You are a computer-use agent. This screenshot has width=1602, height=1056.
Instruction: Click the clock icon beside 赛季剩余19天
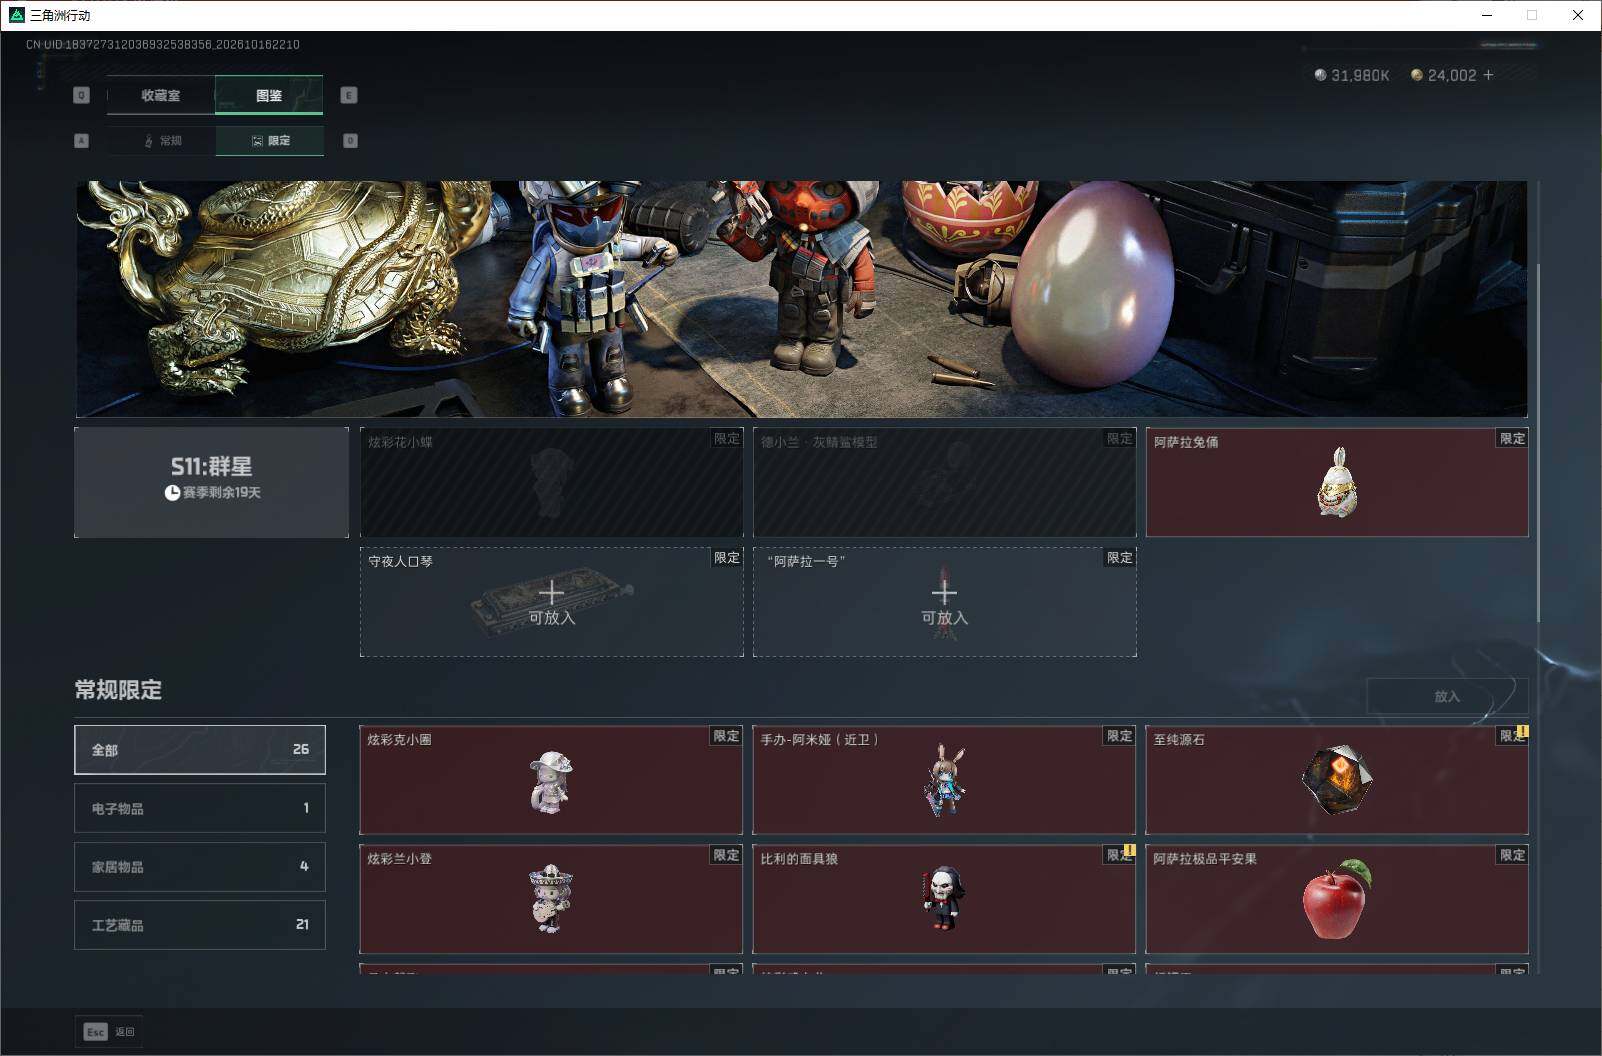point(172,493)
